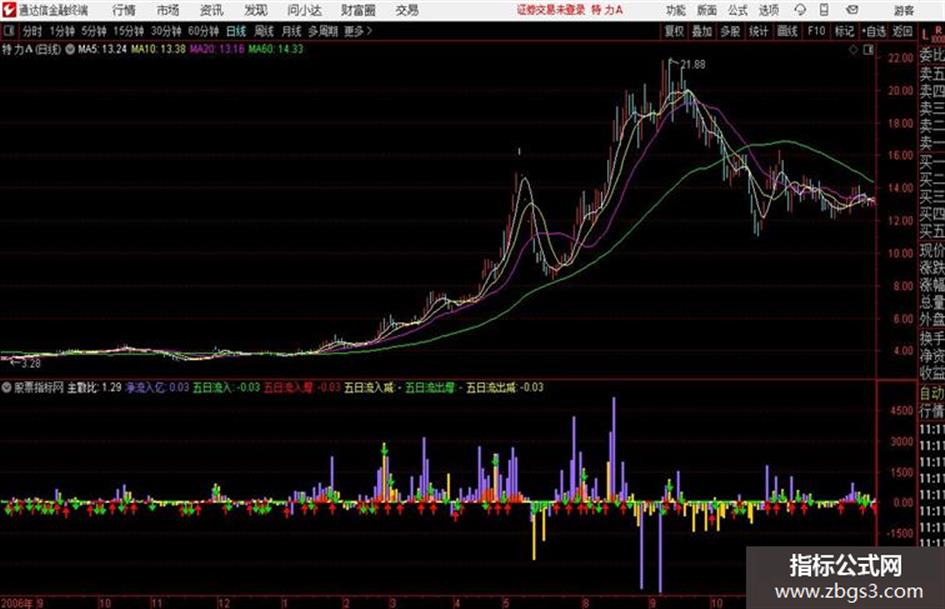945x609 pixels.
Task: Click the 主散比 1.29 indicator value
Action: 94,388
